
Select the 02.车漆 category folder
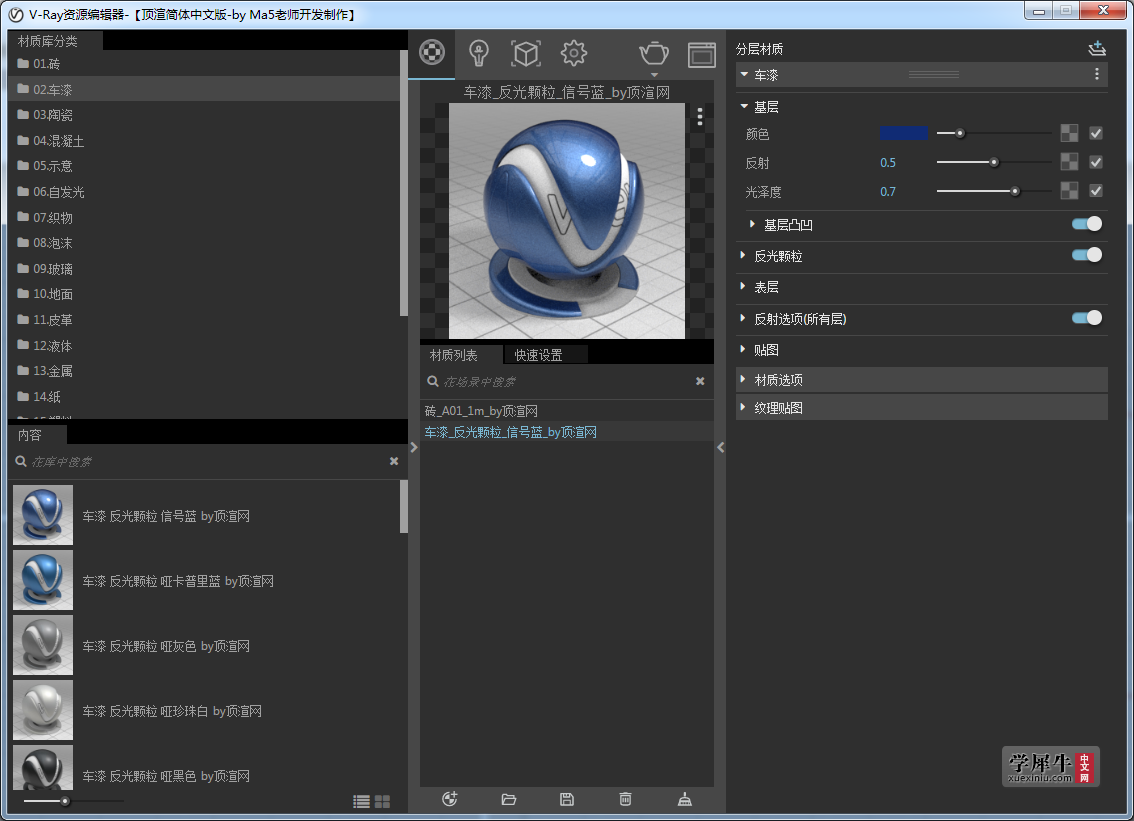tap(202, 89)
